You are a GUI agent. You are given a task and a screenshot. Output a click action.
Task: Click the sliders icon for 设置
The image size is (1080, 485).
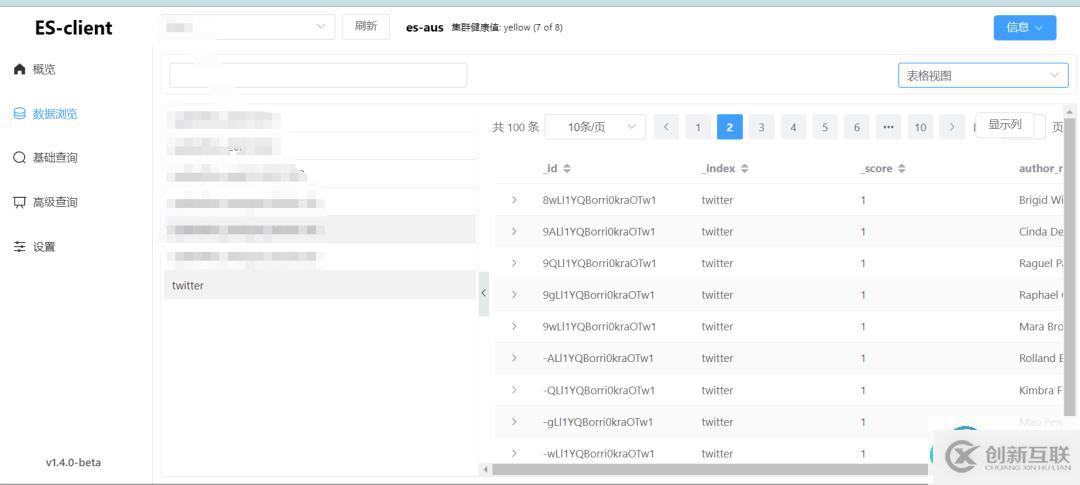coord(19,247)
